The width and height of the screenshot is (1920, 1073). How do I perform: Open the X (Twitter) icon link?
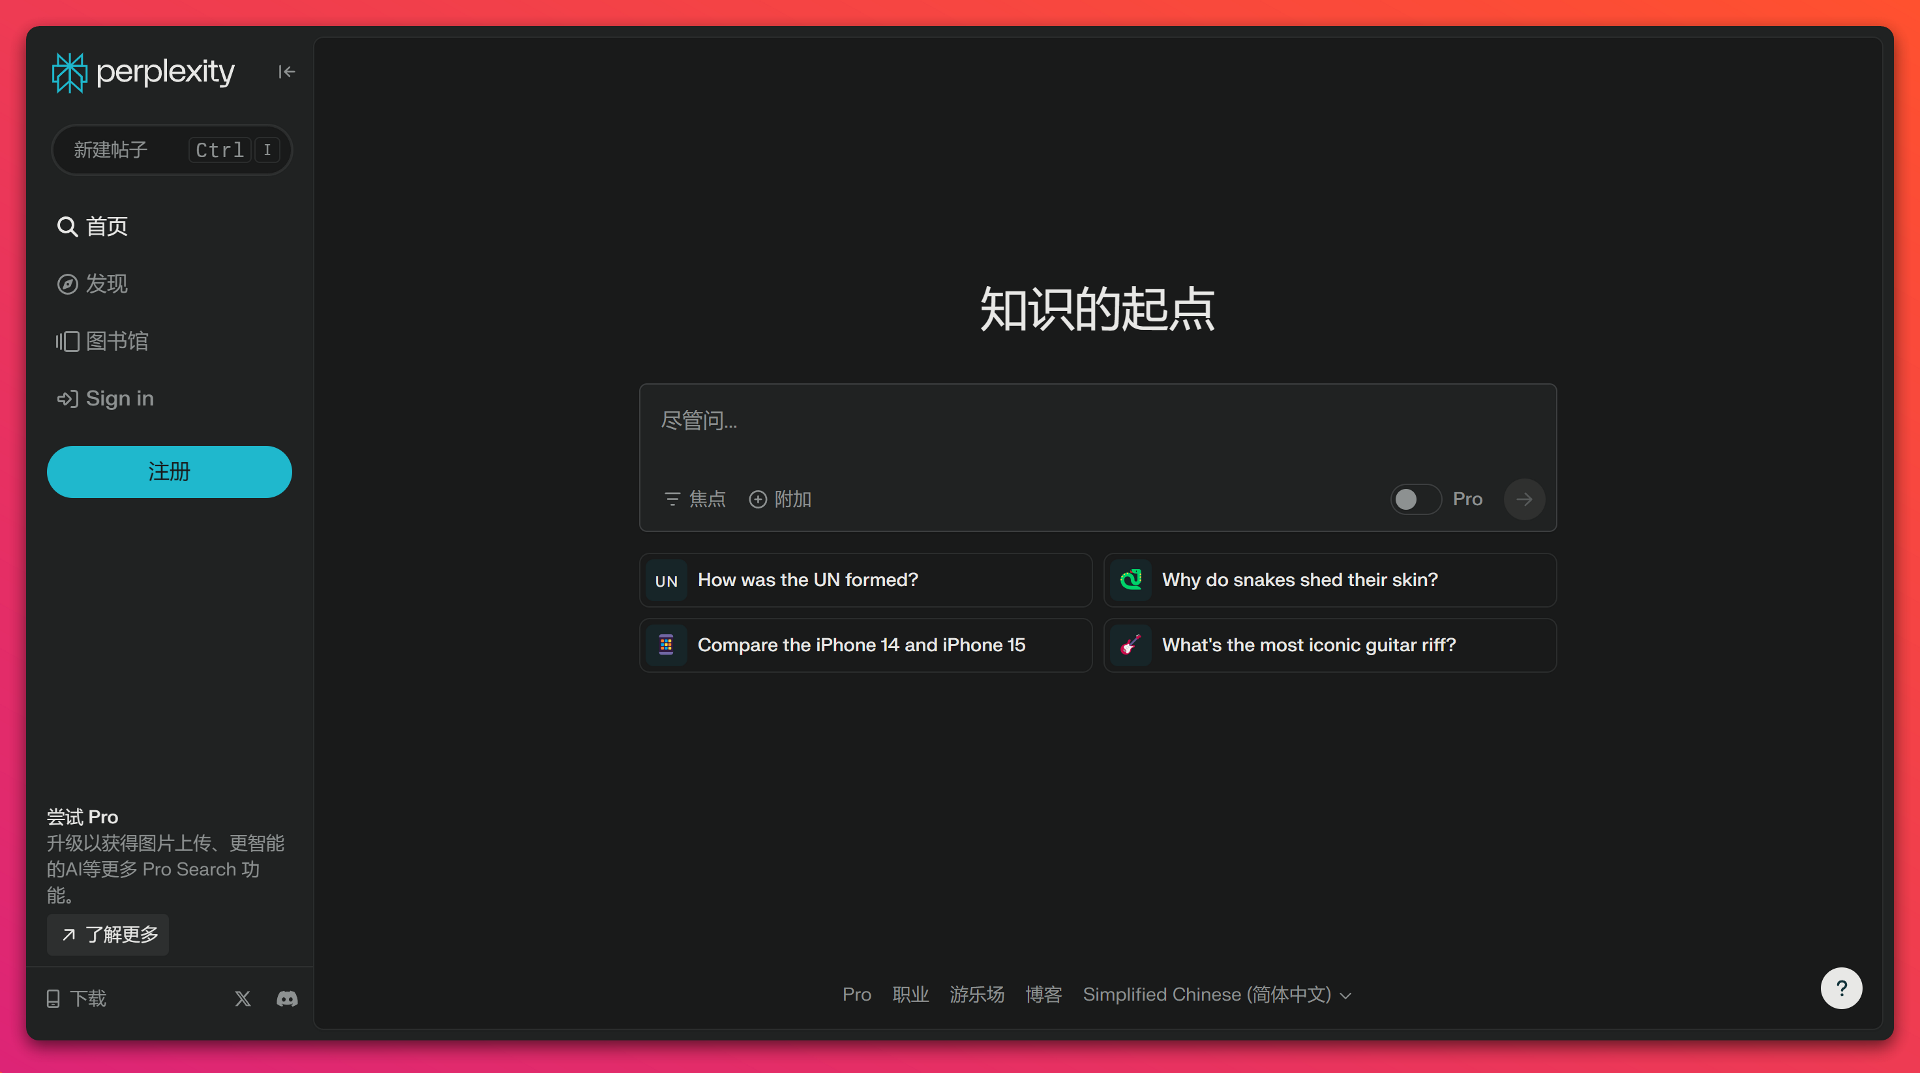(243, 998)
